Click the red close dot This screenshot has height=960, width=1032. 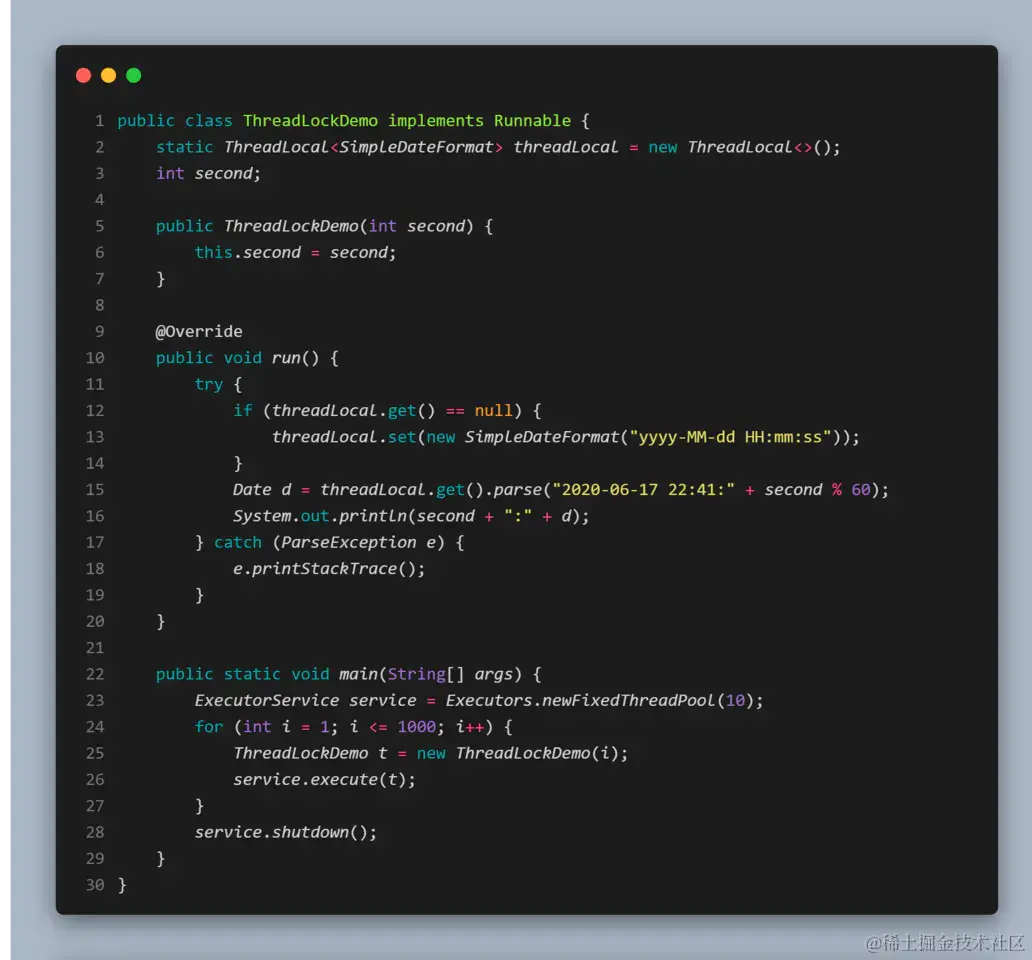click(84, 76)
